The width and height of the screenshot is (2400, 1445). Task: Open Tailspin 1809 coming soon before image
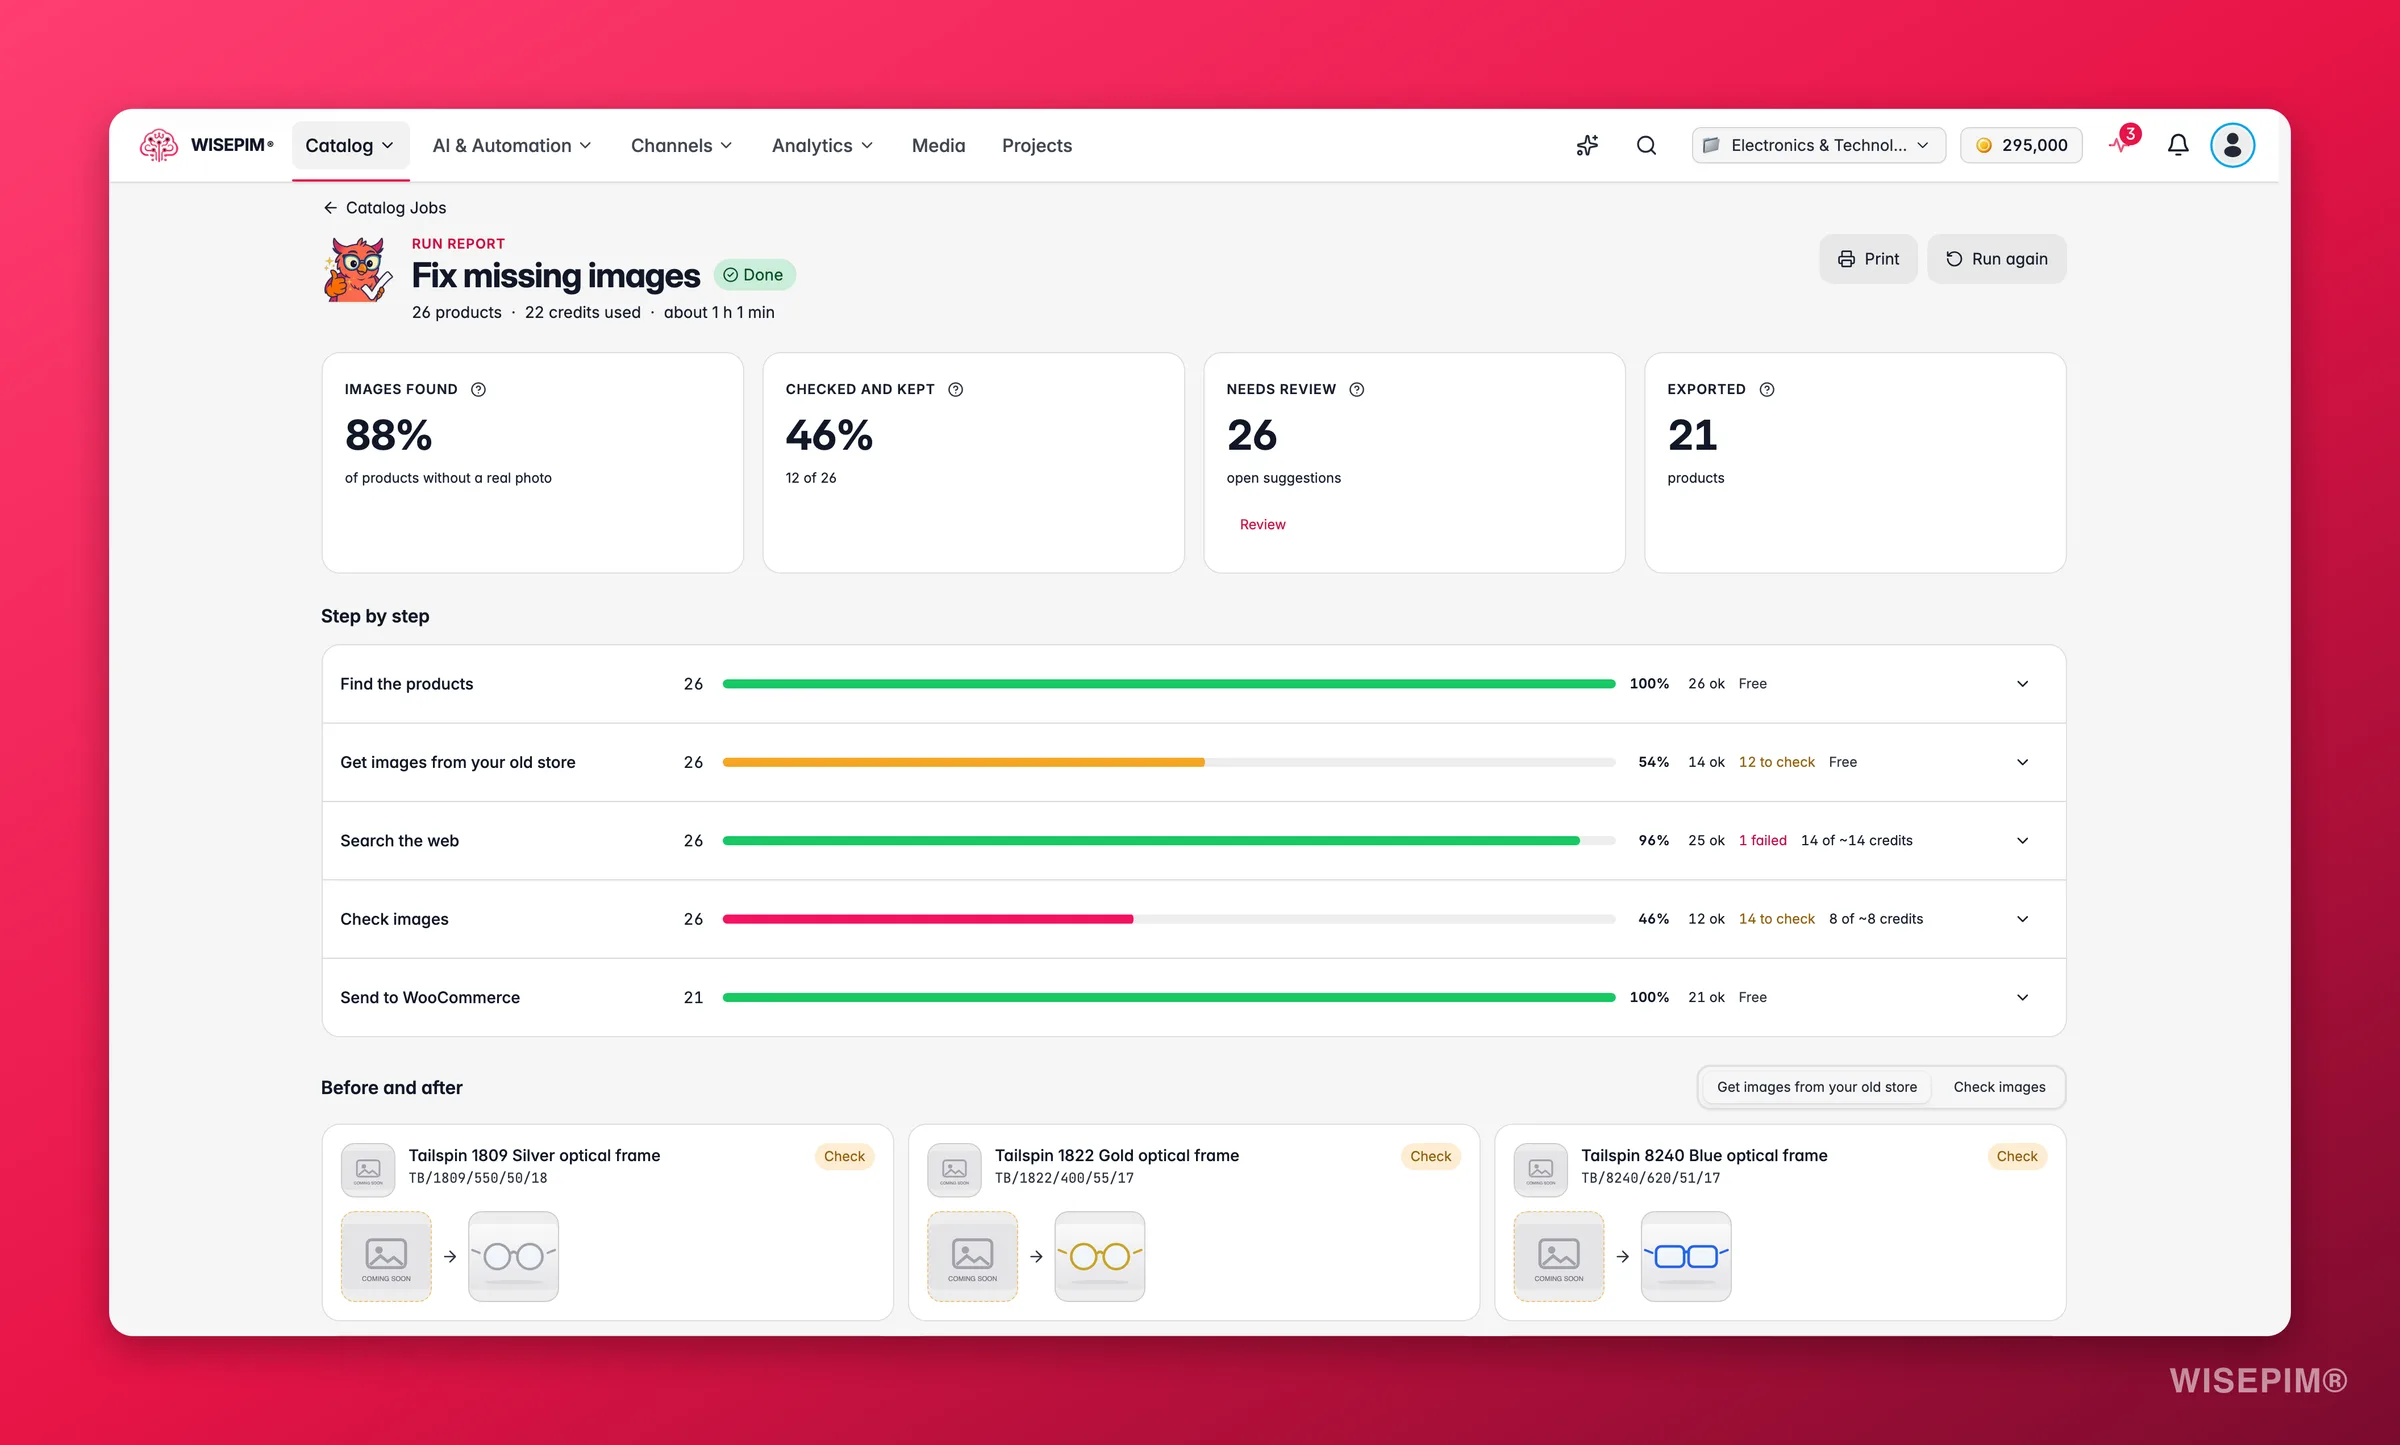pos(386,1257)
